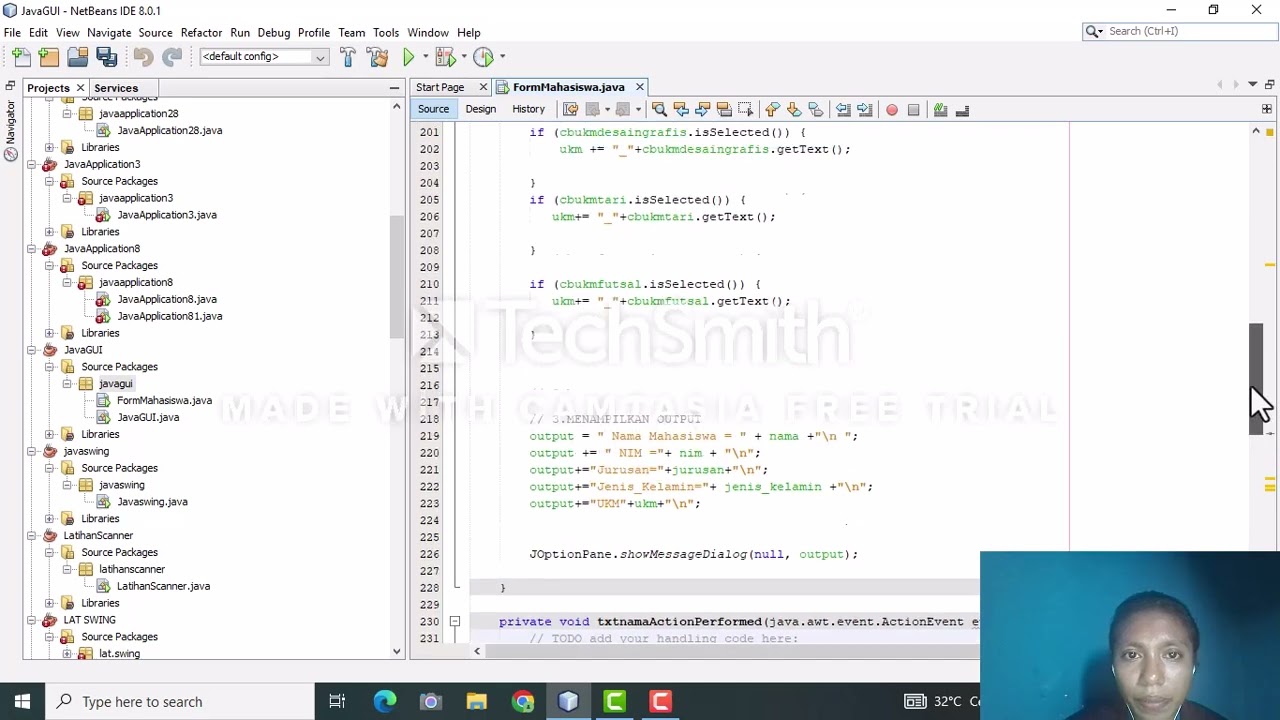
Task: Select the default config combo box
Action: pyautogui.click(x=263, y=57)
